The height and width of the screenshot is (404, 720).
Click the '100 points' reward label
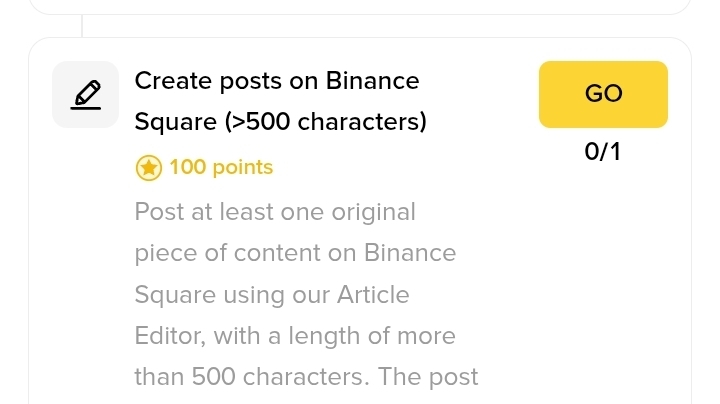[221, 168]
